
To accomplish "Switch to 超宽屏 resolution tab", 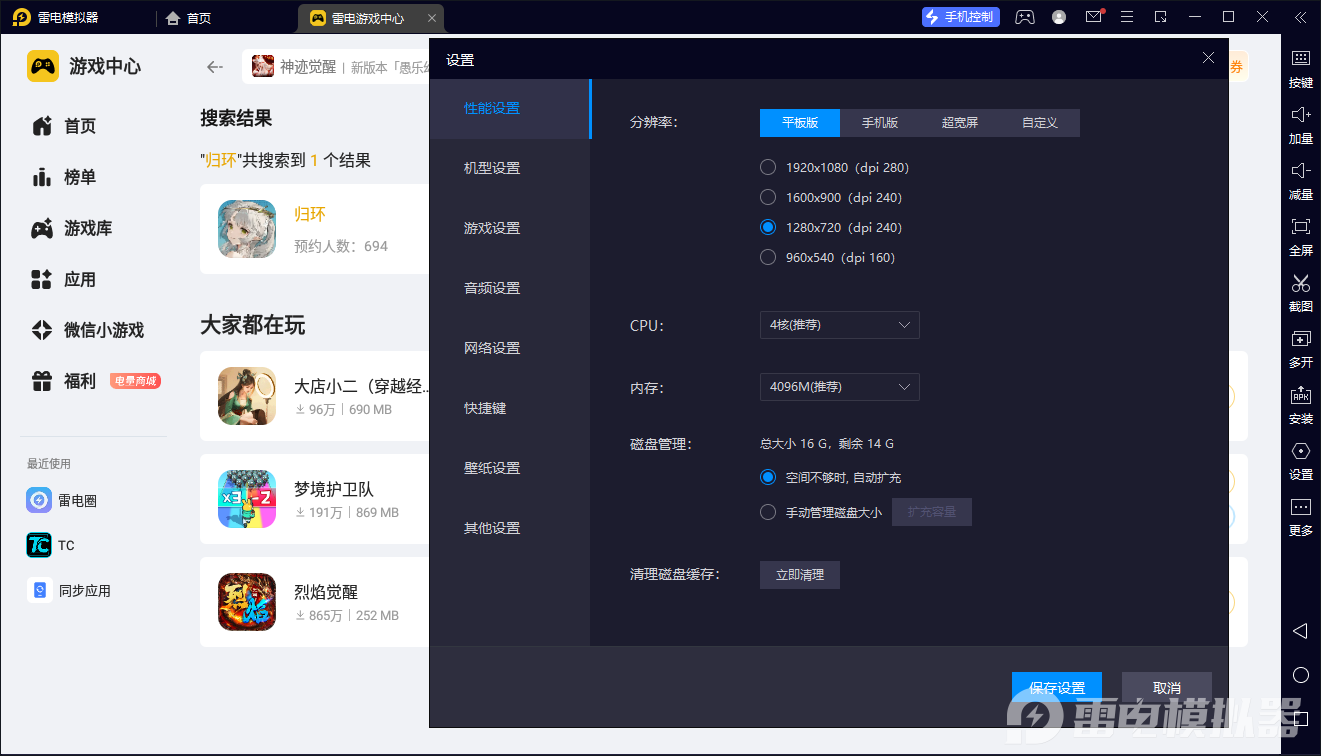I will click(x=960, y=123).
